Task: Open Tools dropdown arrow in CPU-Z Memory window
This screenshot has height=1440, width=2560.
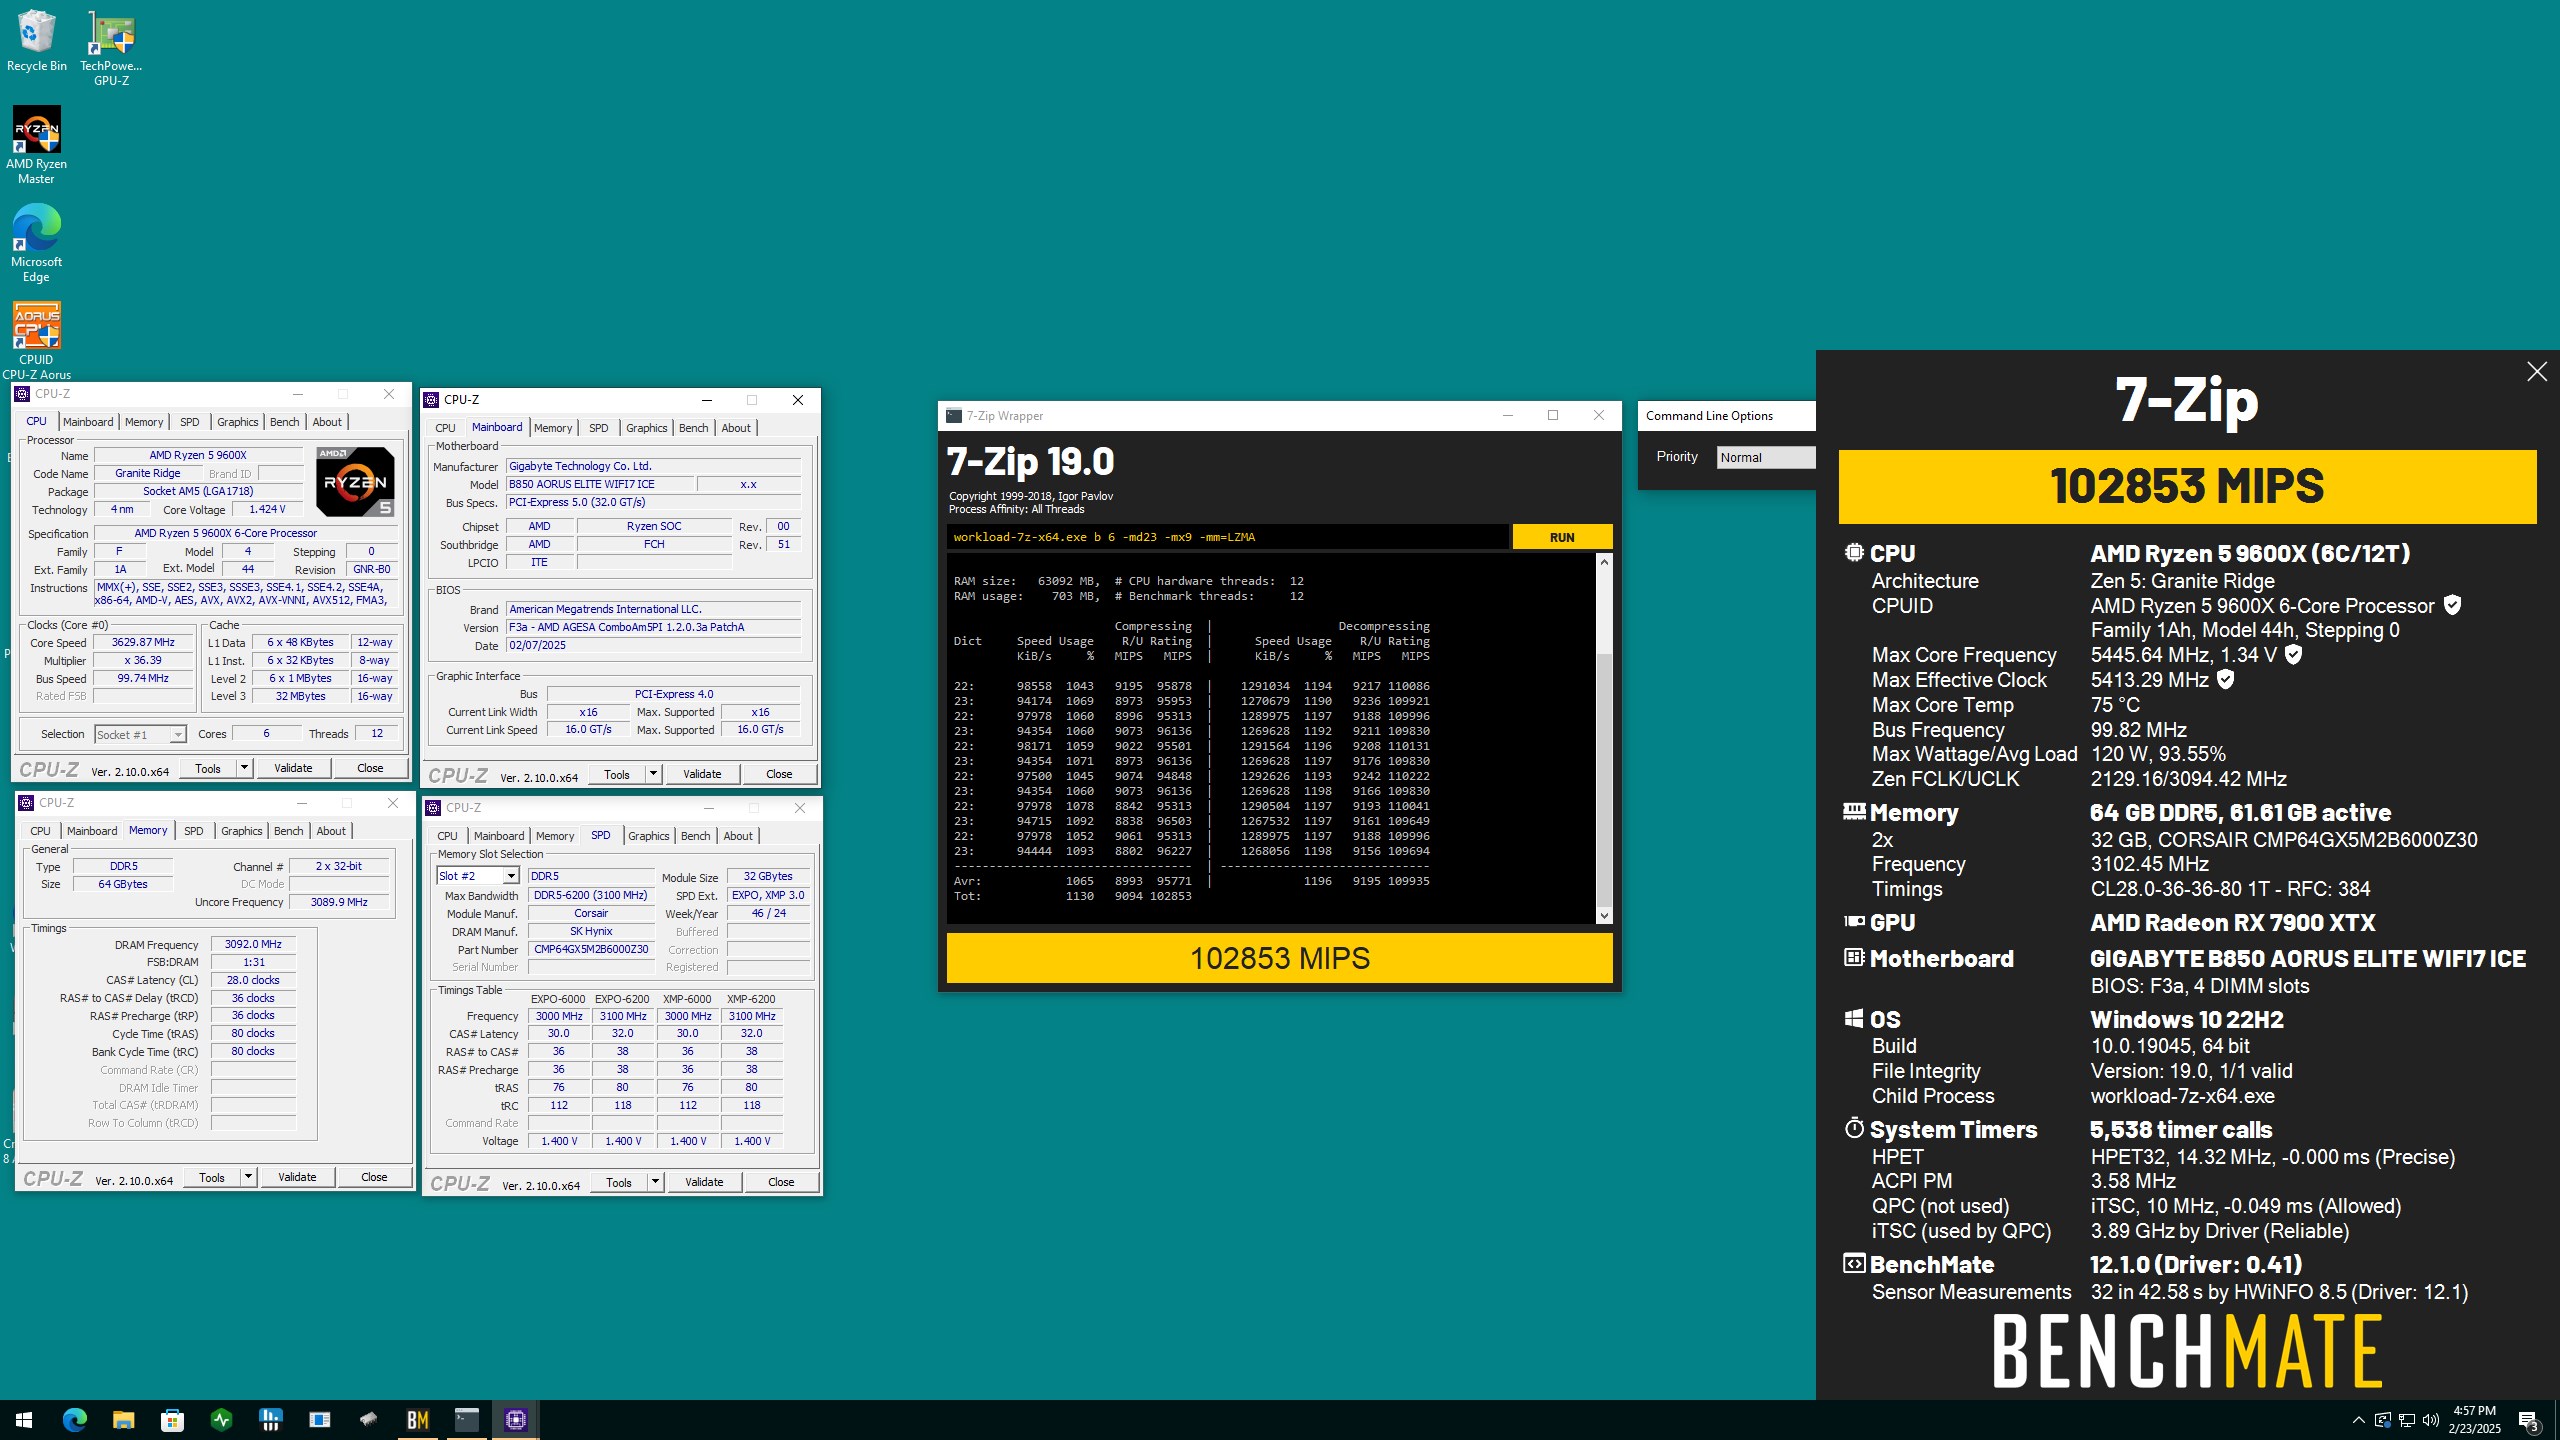Action: click(x=248, y=1177)
